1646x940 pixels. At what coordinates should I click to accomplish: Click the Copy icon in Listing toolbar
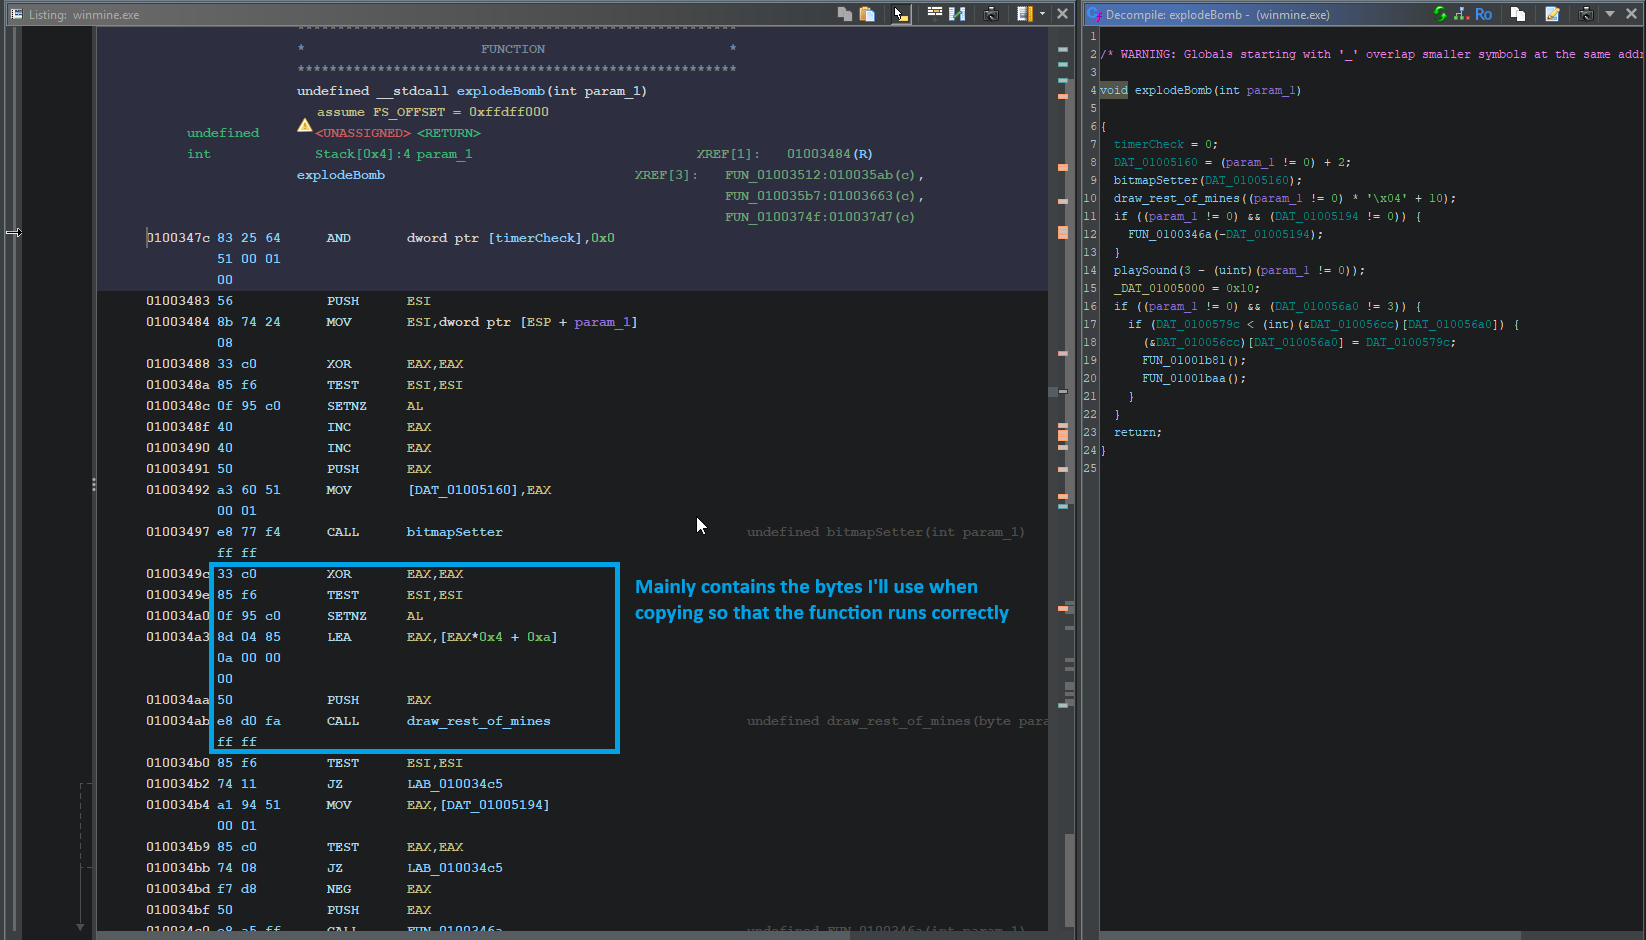(x=845, y=14)
